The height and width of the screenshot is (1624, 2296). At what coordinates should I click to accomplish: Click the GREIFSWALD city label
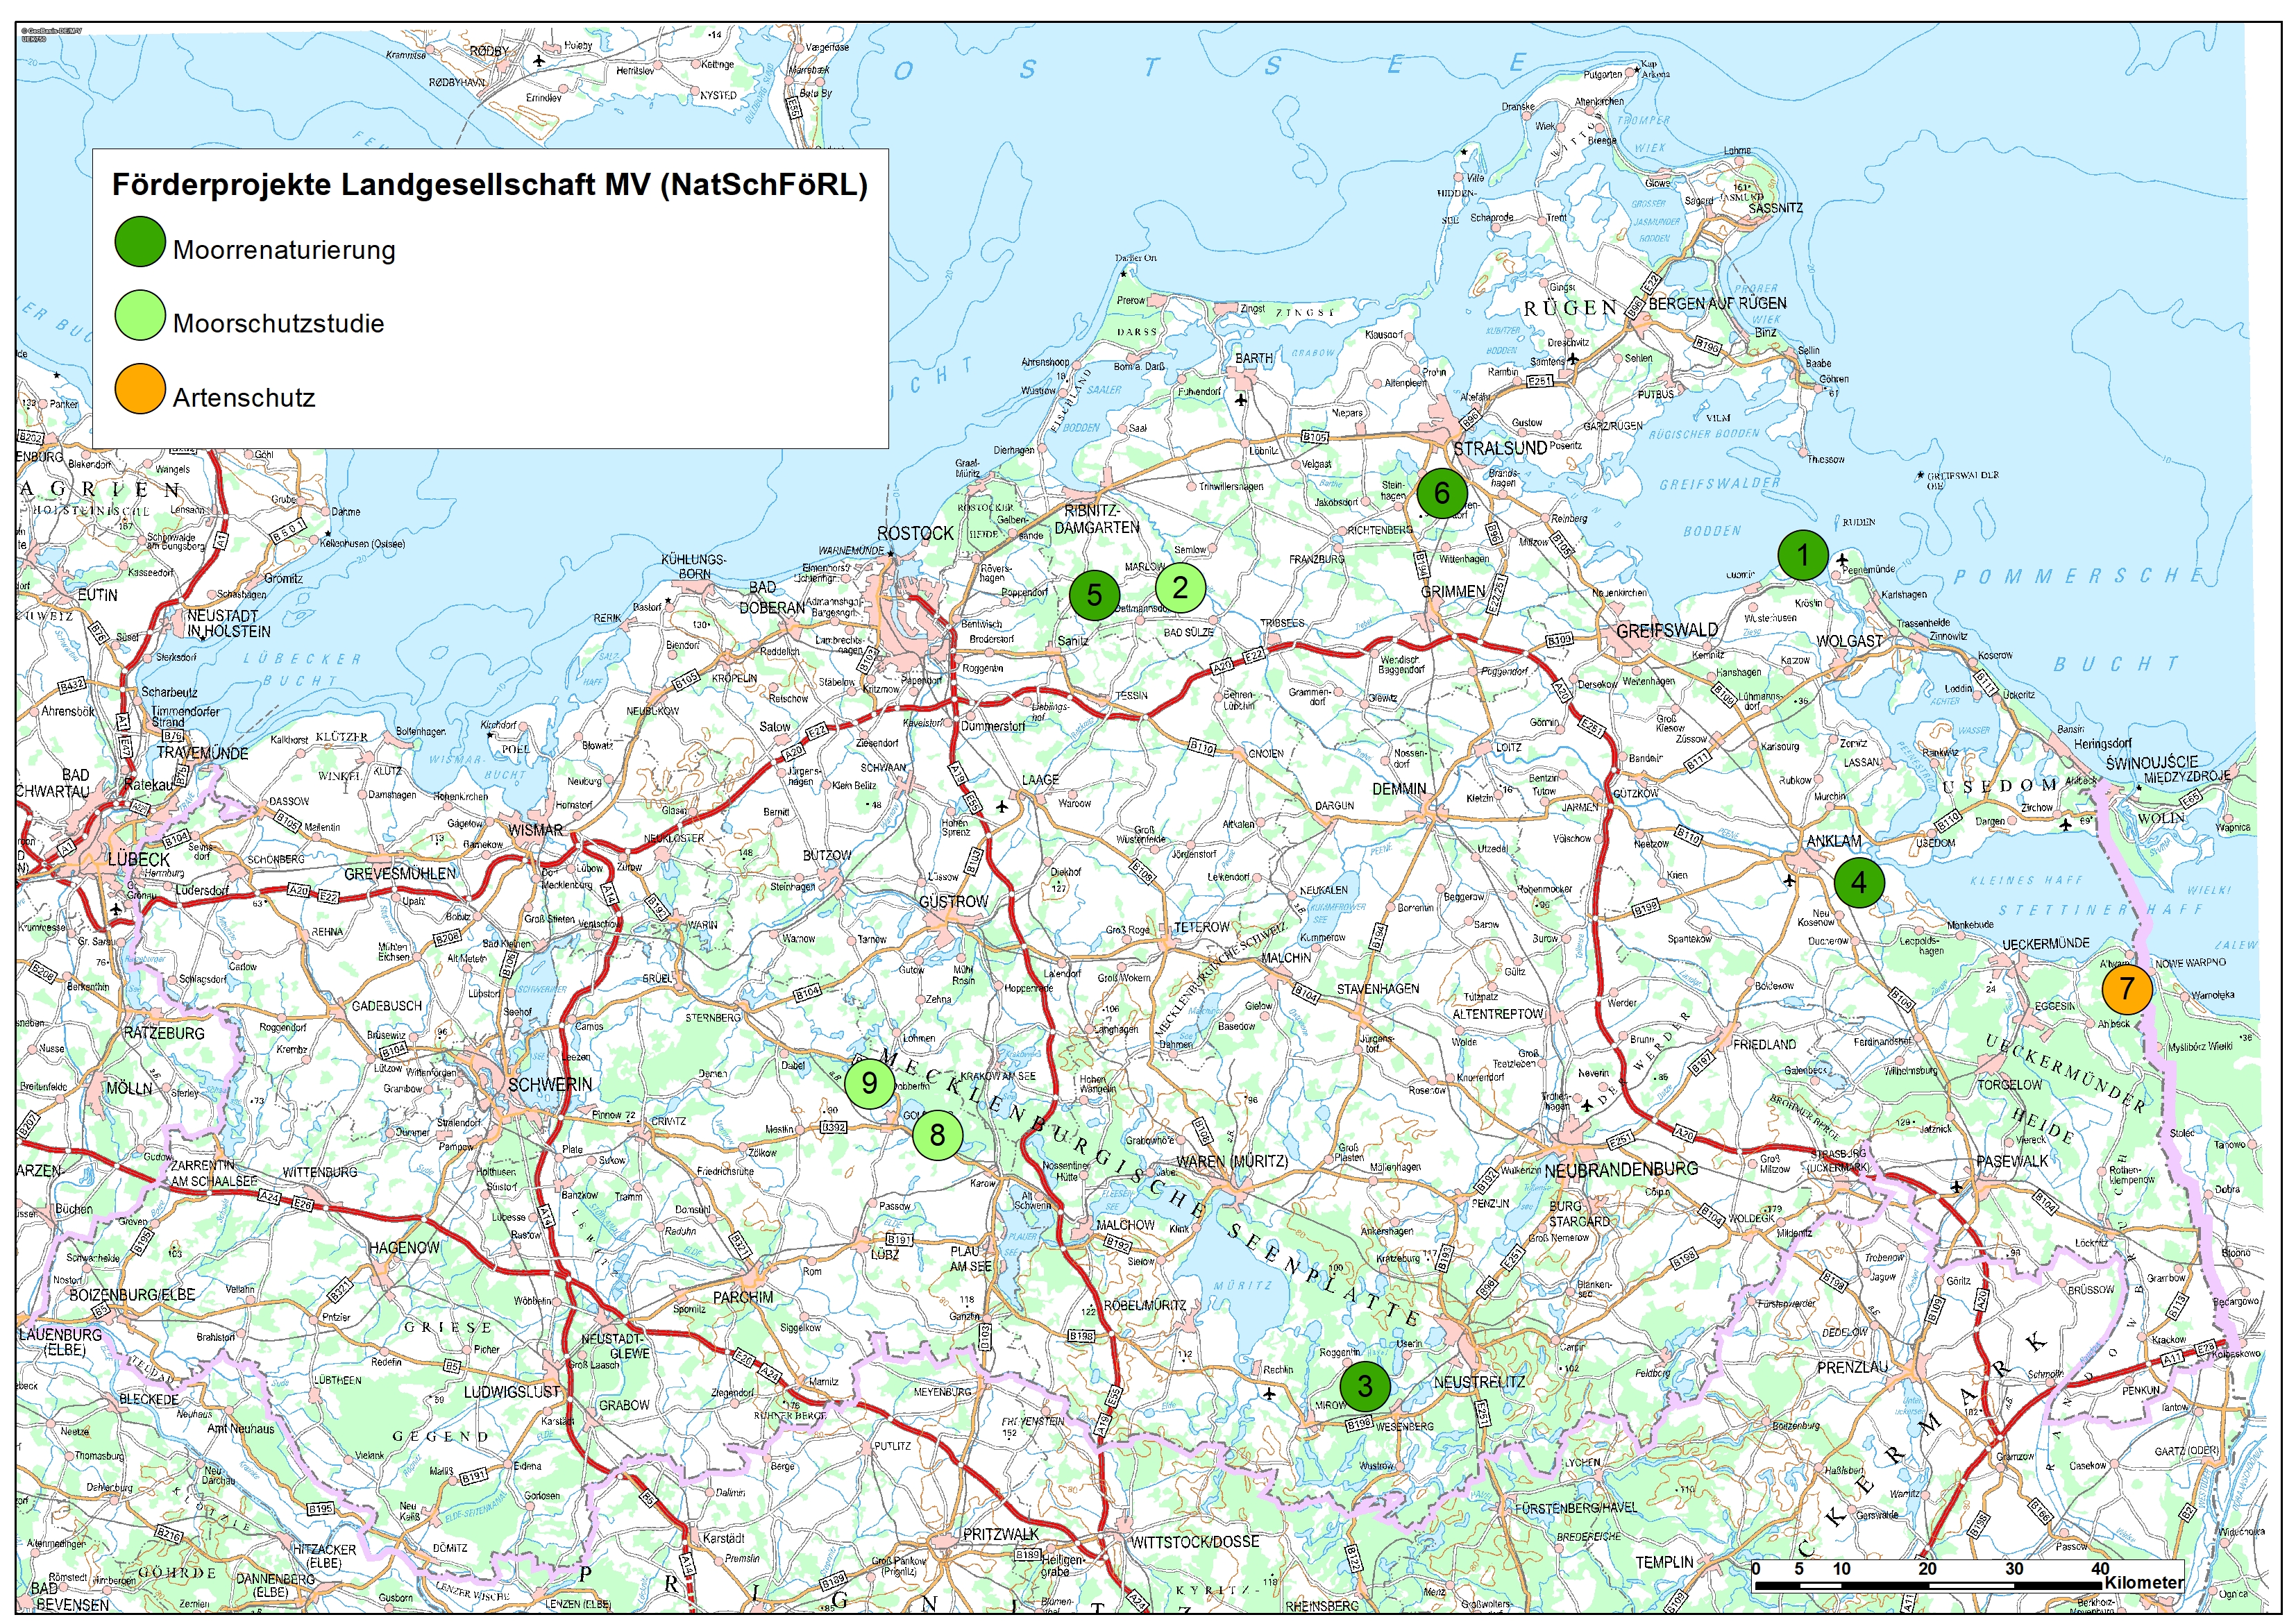point(1667,630)
